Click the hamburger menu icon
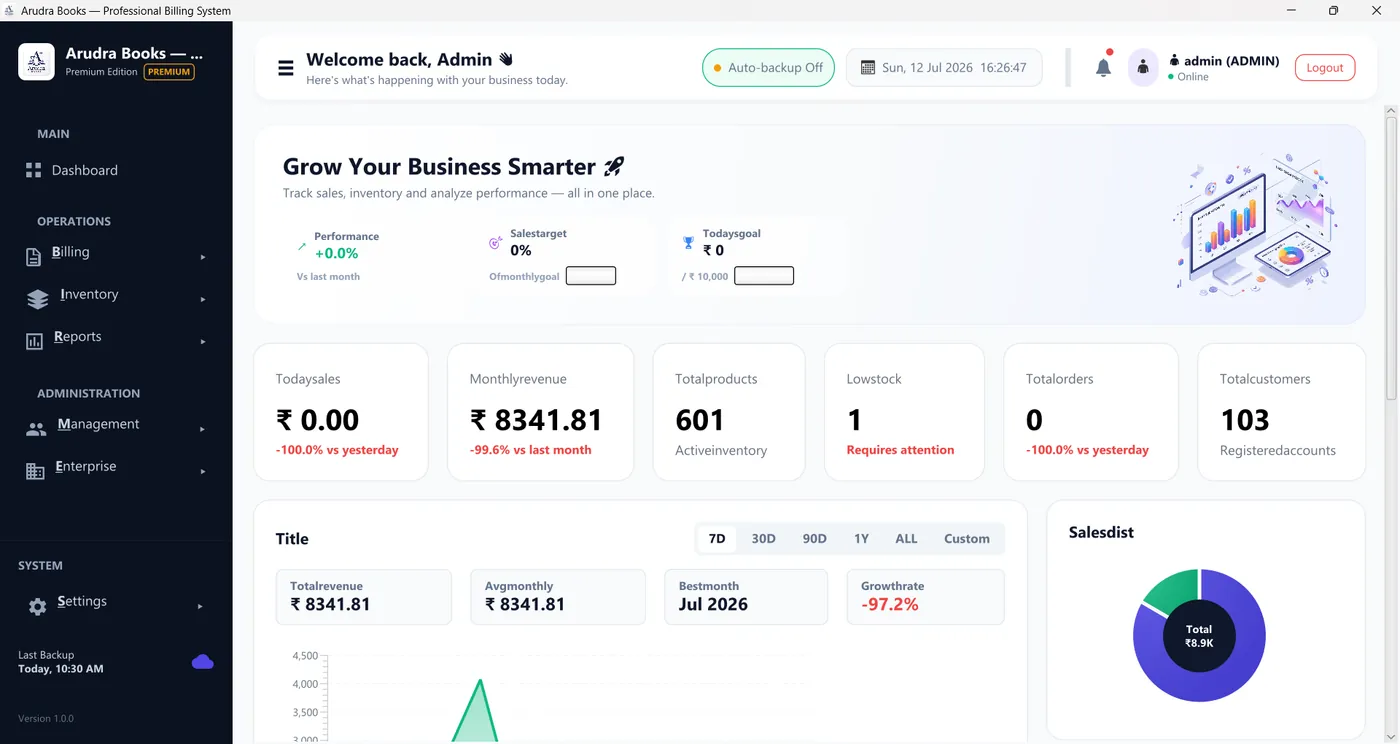The height and width of the screenshot is (744, 1400). [x=286, y=68]
